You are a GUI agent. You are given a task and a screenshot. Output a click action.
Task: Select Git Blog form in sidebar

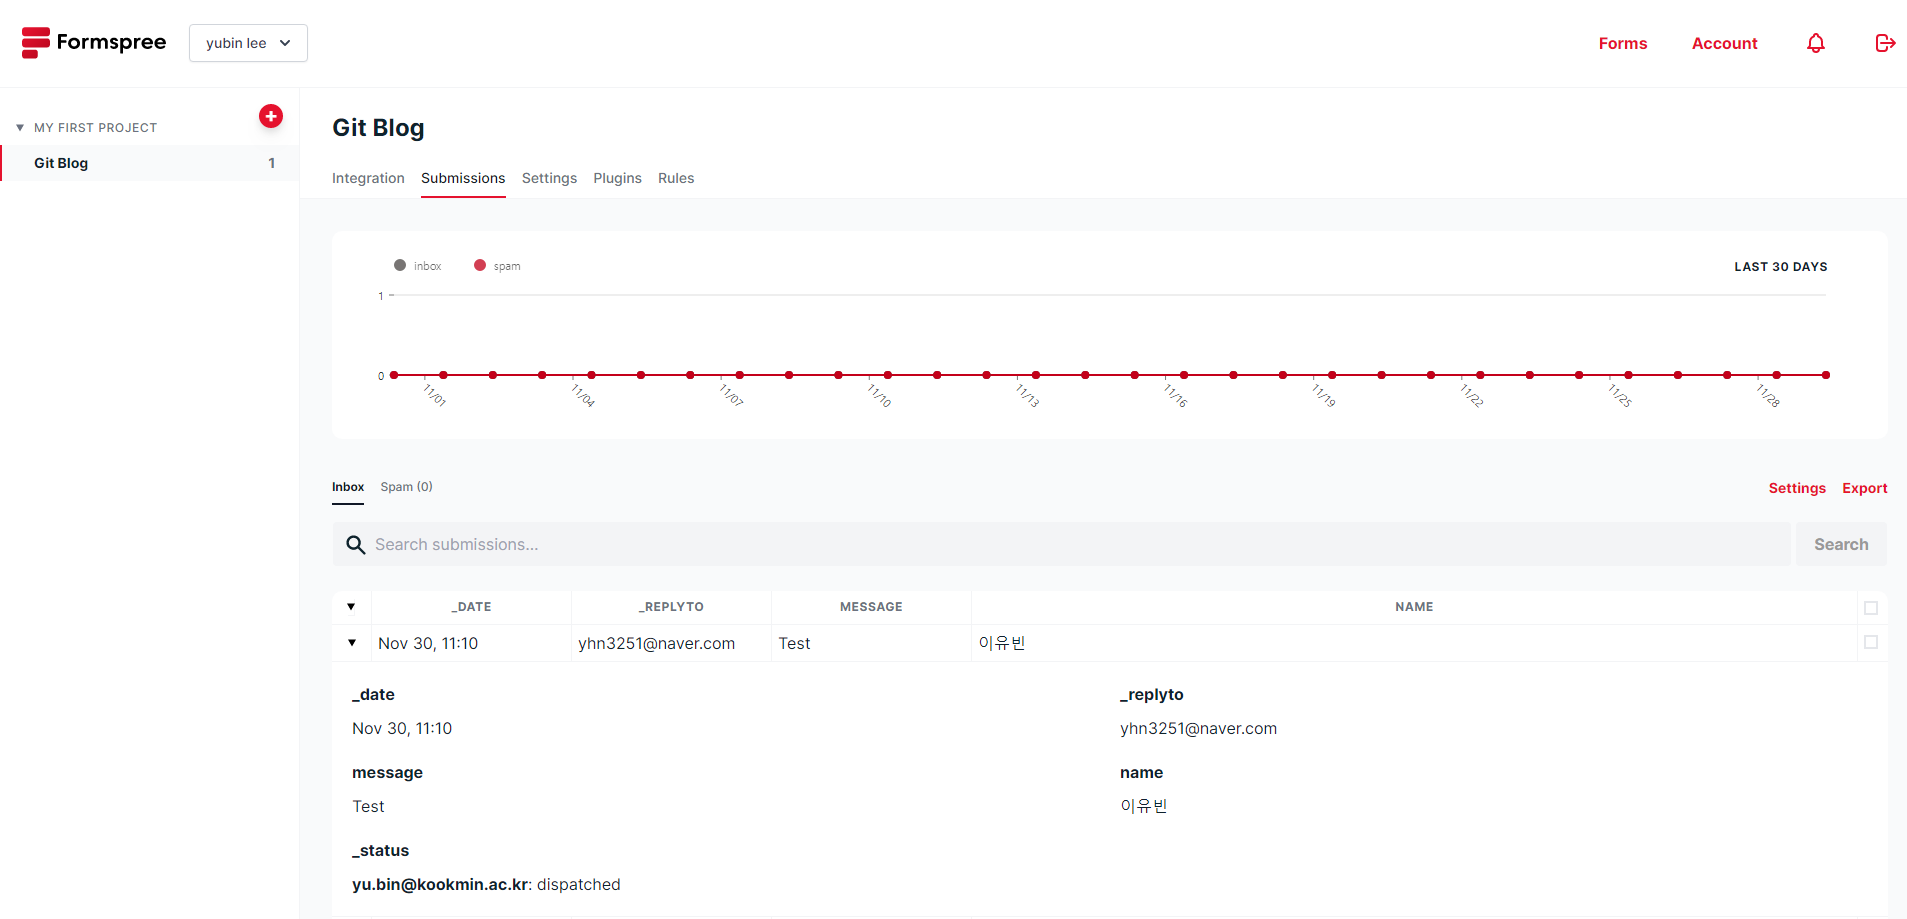coord(150,163)
